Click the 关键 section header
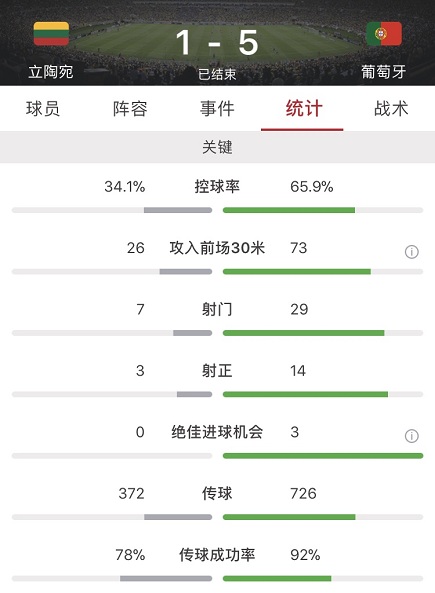Viewport: 435px width, 593px height. 217,147
